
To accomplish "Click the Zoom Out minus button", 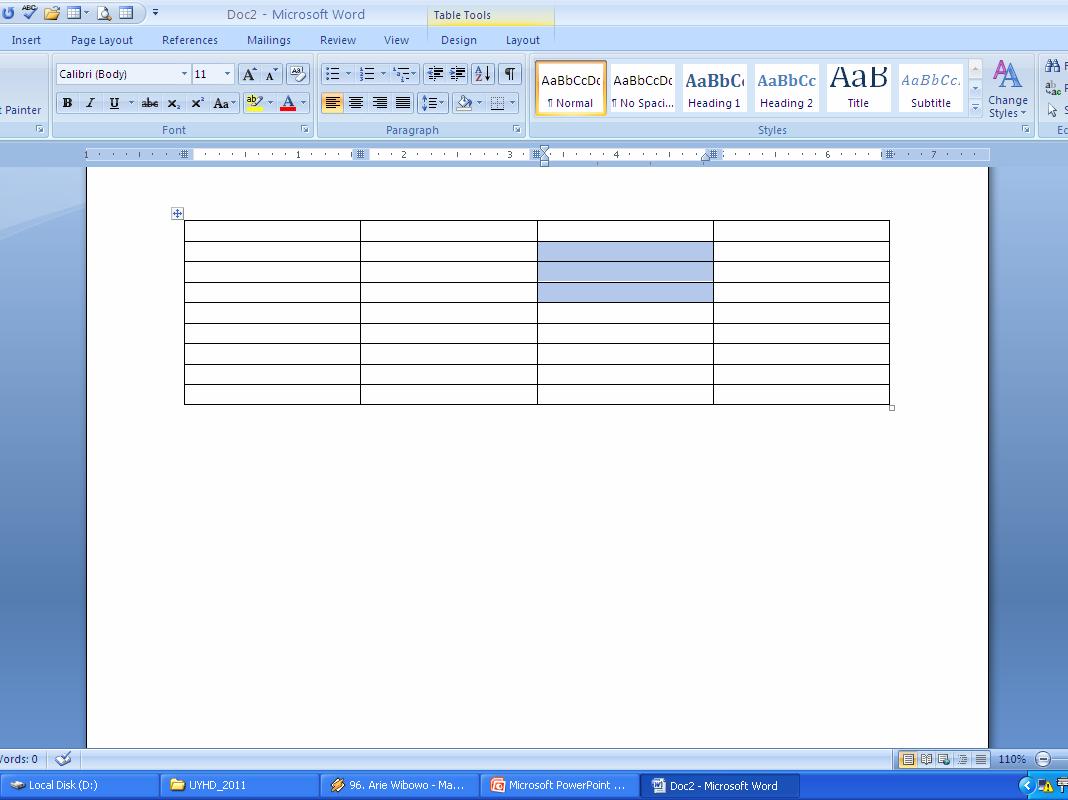I will (x=1043, y=758).
